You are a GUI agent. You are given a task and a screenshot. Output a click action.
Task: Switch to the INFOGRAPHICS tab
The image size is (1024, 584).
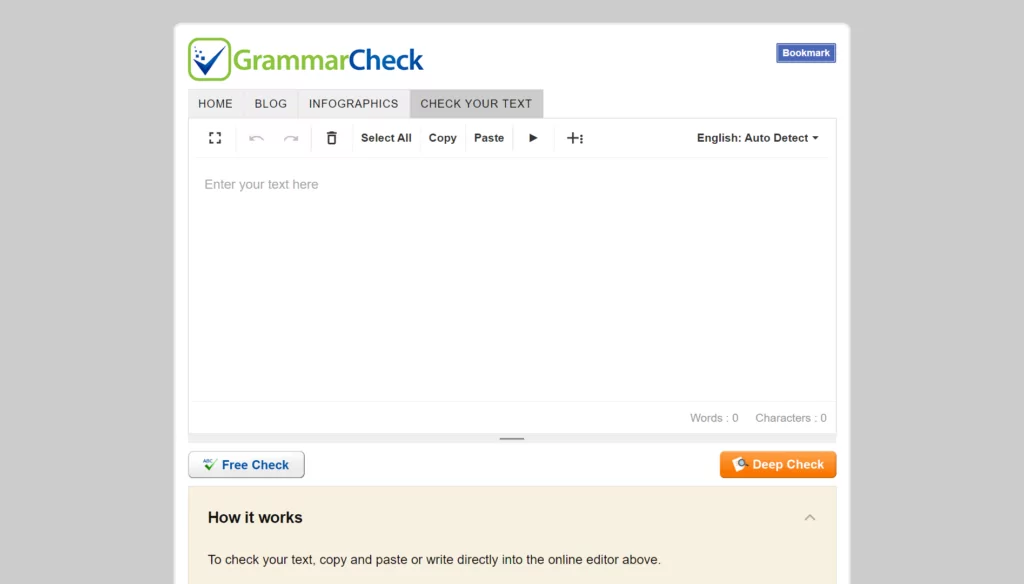353,104
